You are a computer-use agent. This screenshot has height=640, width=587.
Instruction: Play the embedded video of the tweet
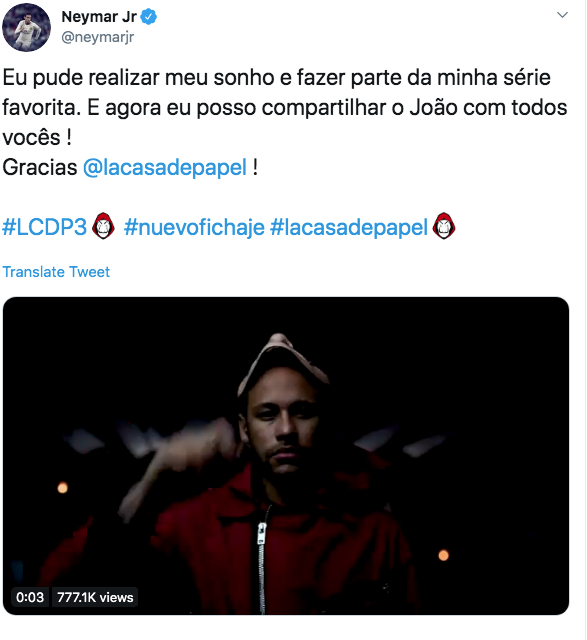pyautogui.click(x=286, y=456)
